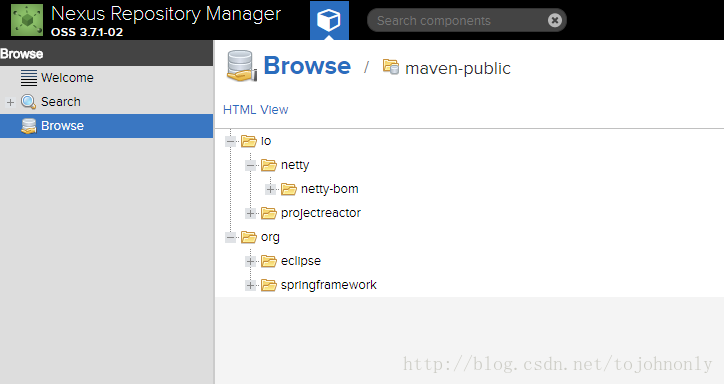724x384 pixels.
Task: Expand the netty-bom folder node
Action: pos(271,189)
